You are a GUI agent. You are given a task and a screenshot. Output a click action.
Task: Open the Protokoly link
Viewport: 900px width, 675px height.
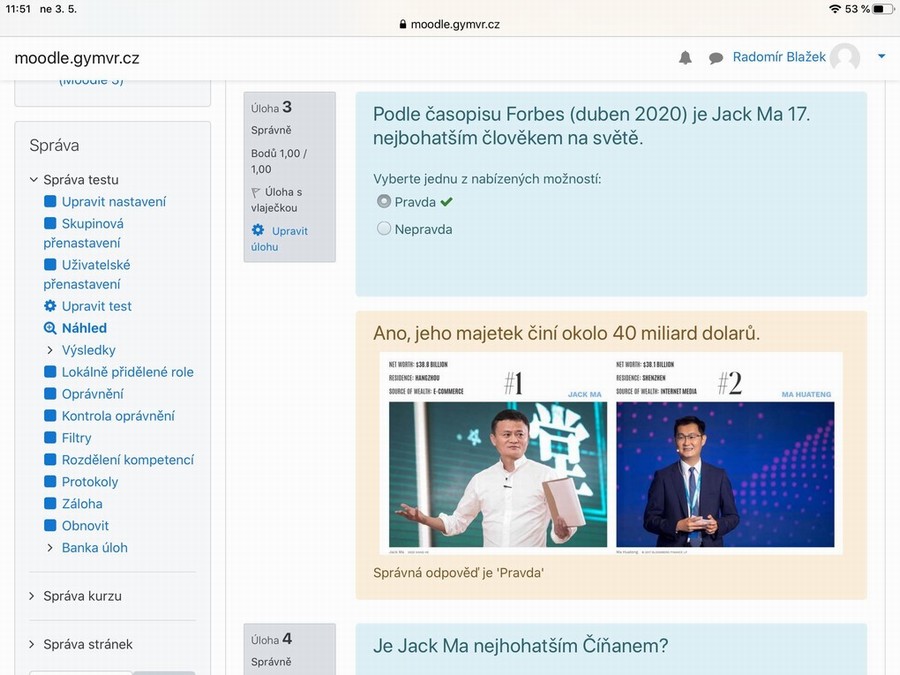(90, 482)
